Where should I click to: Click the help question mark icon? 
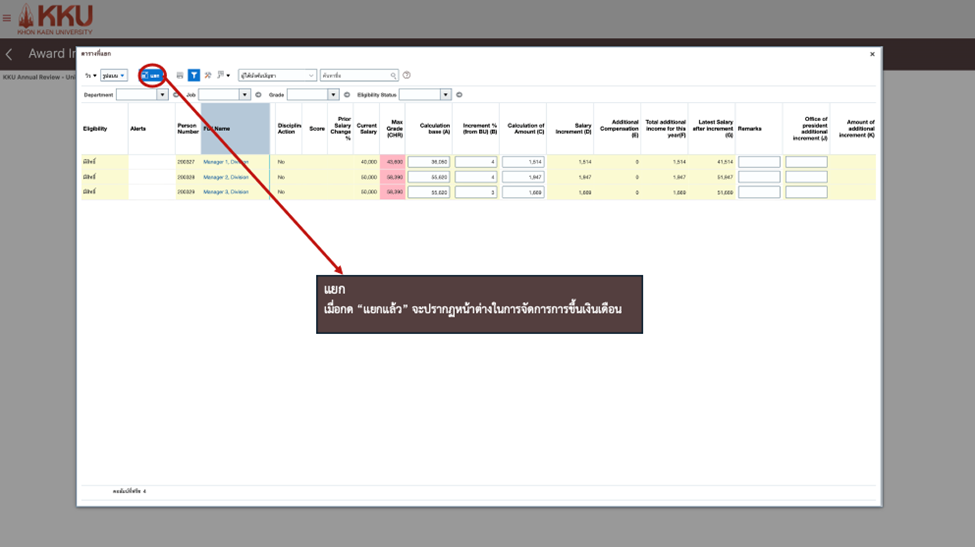pyautogui.click(x=407, y=75)
